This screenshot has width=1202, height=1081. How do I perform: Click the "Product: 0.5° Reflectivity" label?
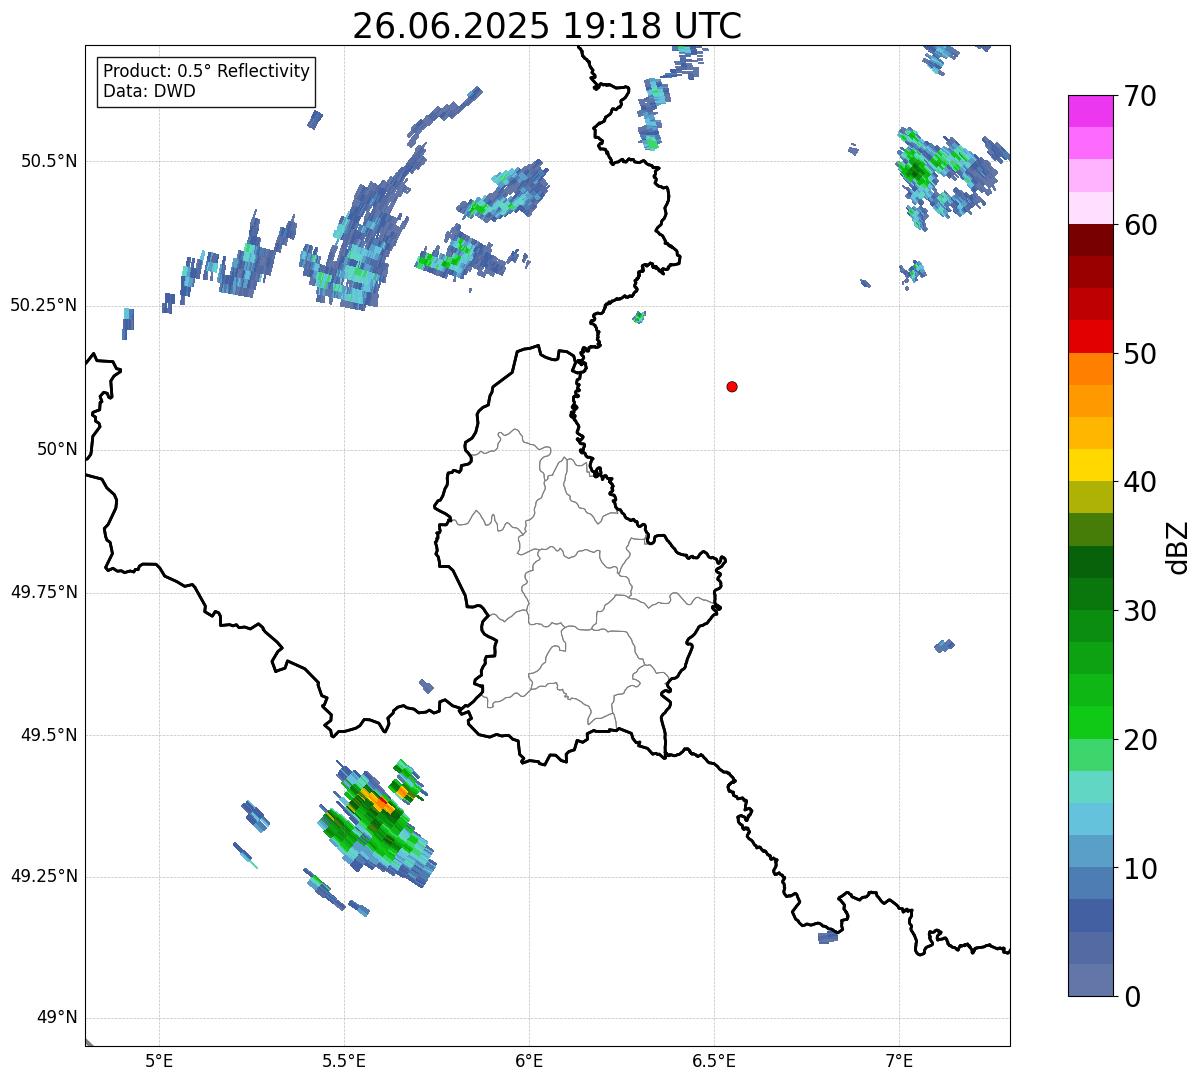[206, 71]
